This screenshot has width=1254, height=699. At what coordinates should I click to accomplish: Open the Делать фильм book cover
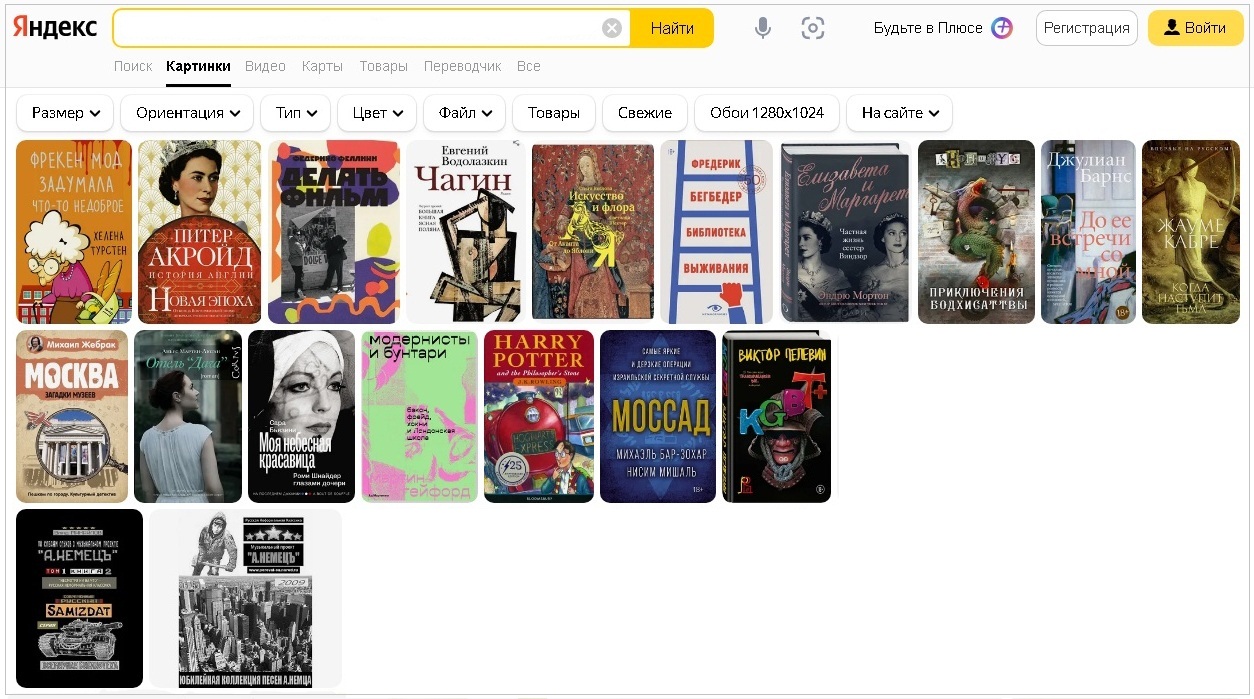(334, 232)
